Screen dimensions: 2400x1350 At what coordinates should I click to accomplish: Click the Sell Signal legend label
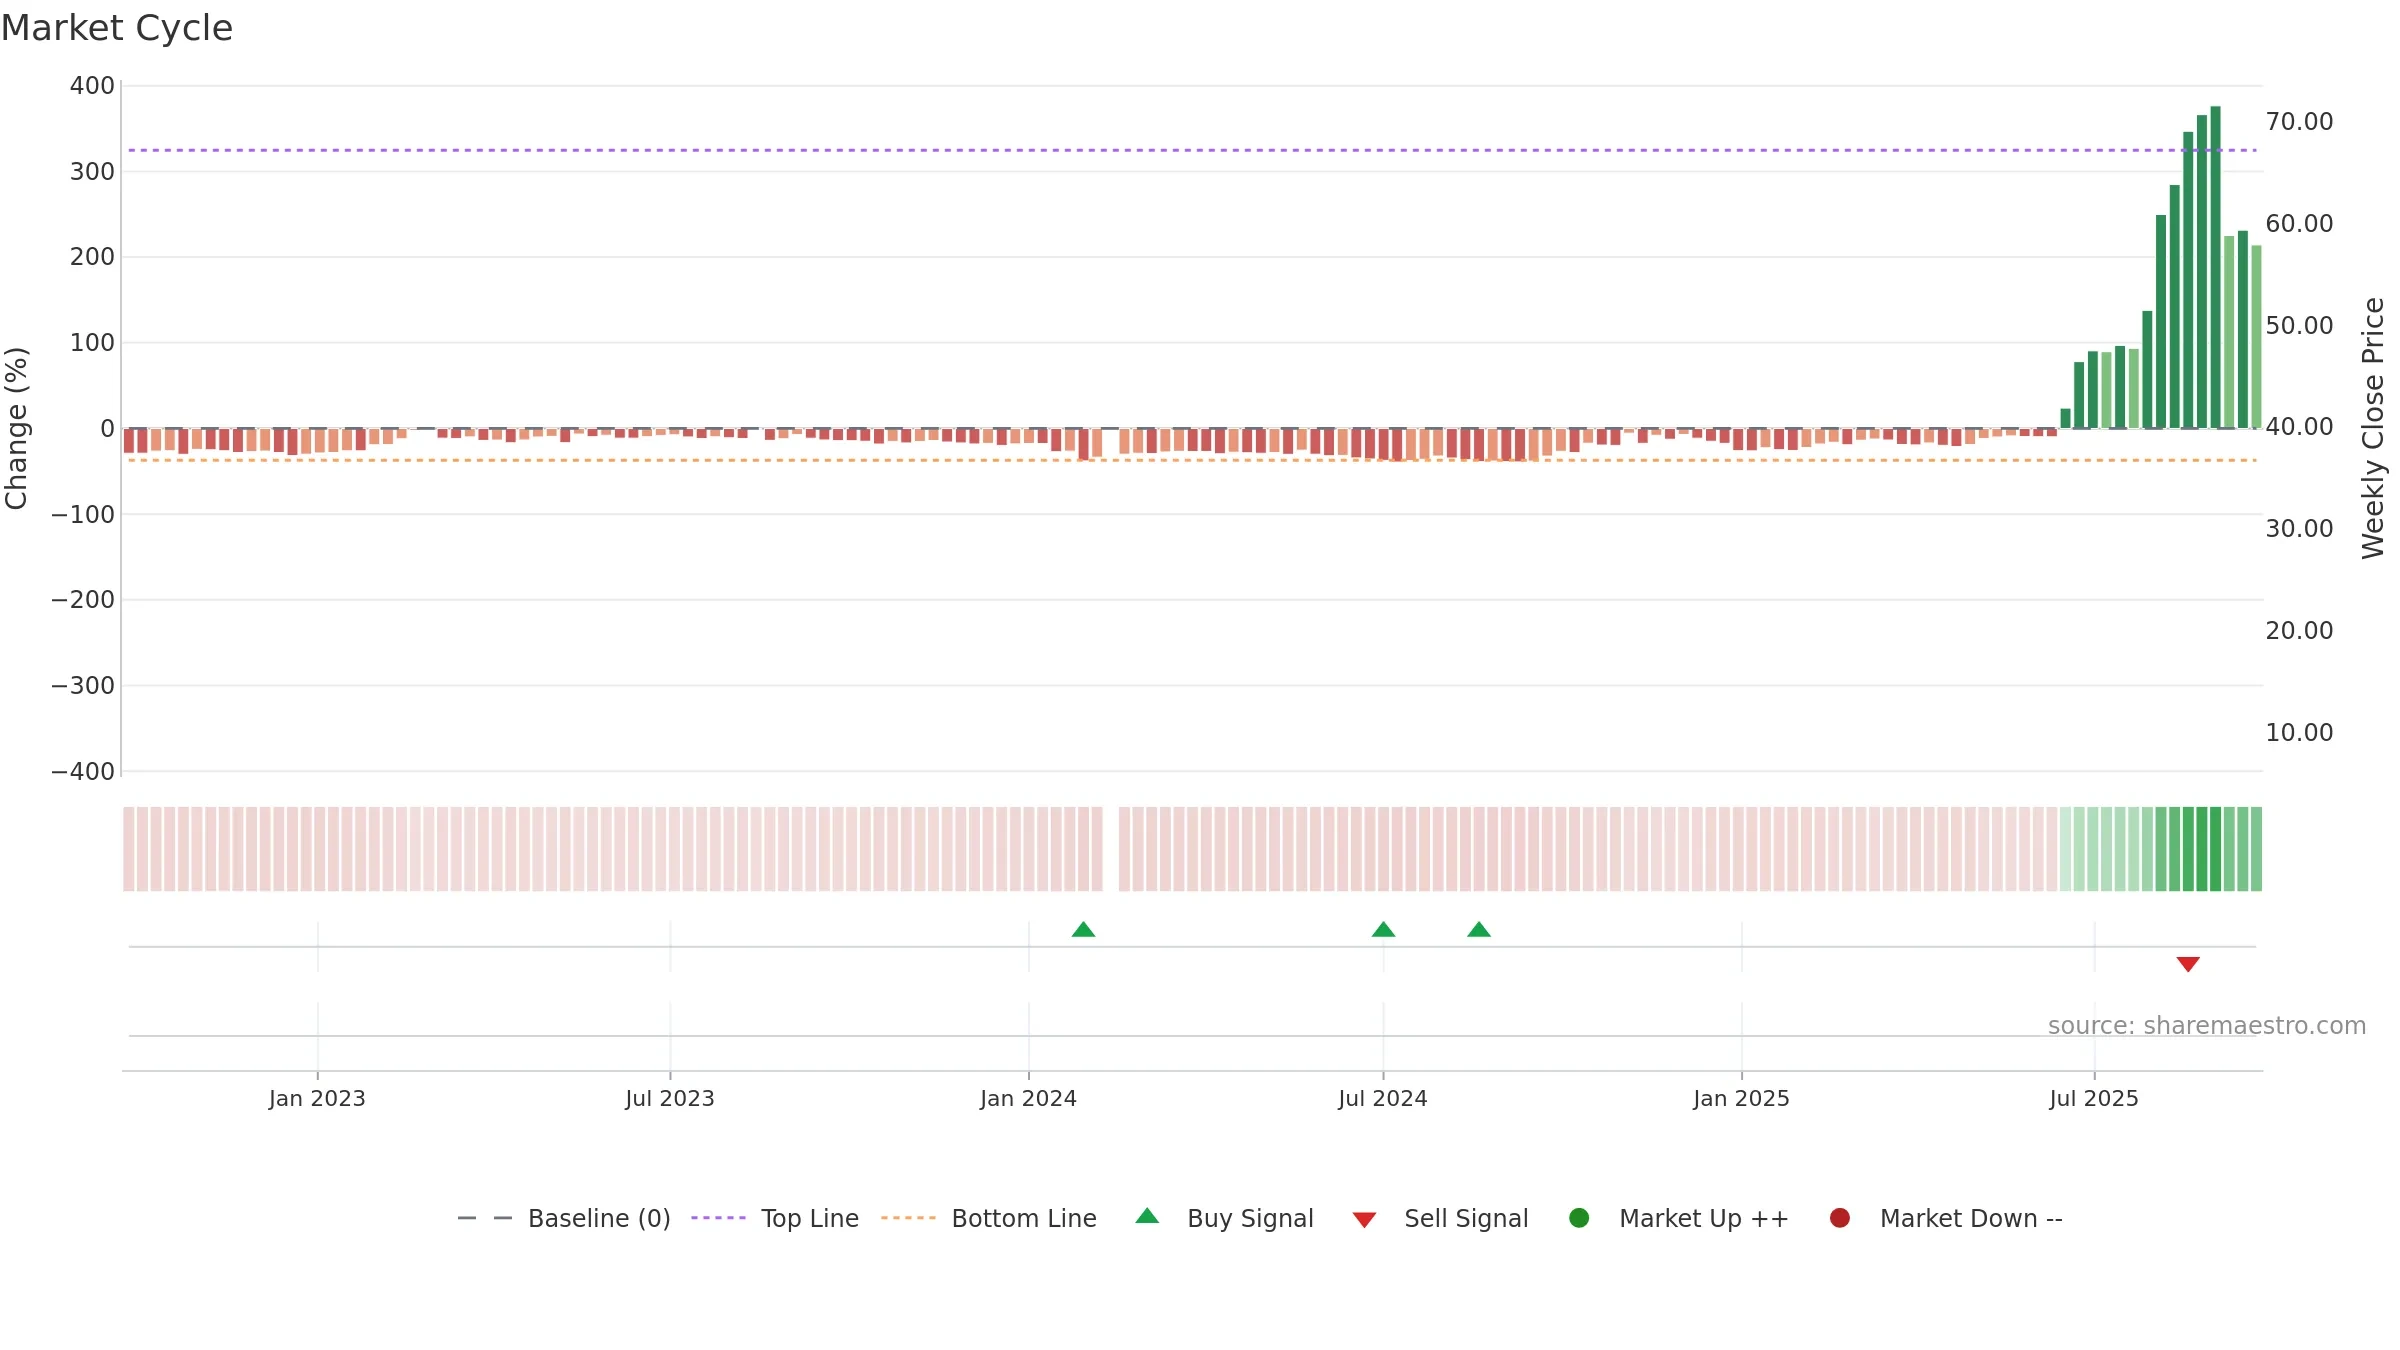pyautogui.click(x=1466, y=1218)
